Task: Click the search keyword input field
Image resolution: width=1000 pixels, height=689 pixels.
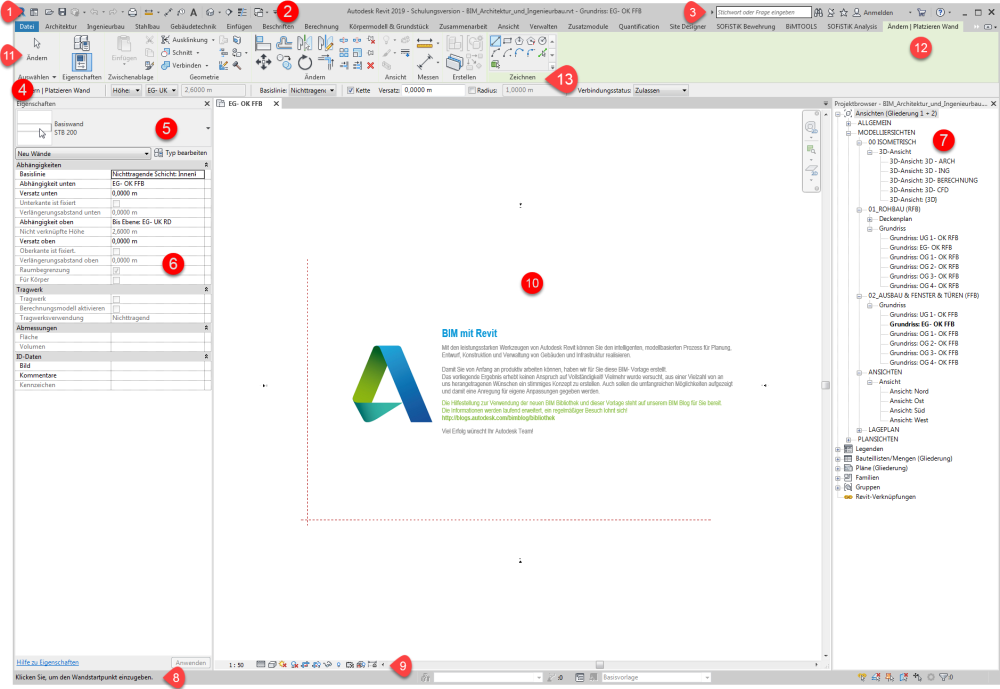Action: click(763, 12)
